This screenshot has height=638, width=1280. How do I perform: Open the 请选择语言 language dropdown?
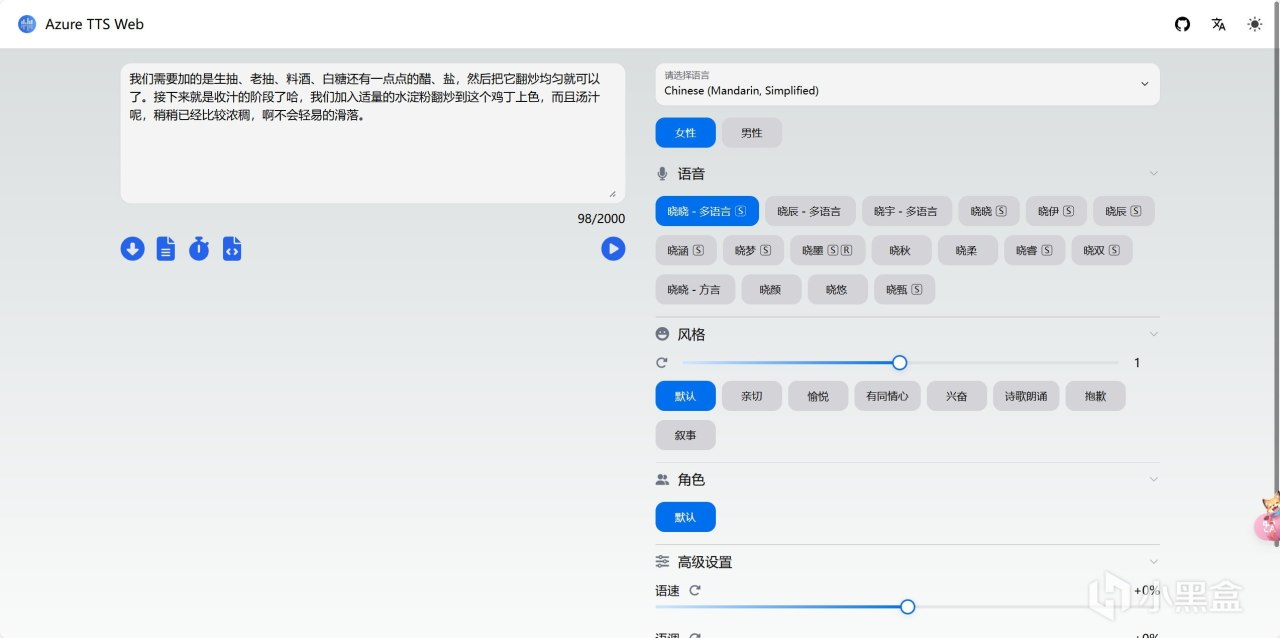[907, 84]
